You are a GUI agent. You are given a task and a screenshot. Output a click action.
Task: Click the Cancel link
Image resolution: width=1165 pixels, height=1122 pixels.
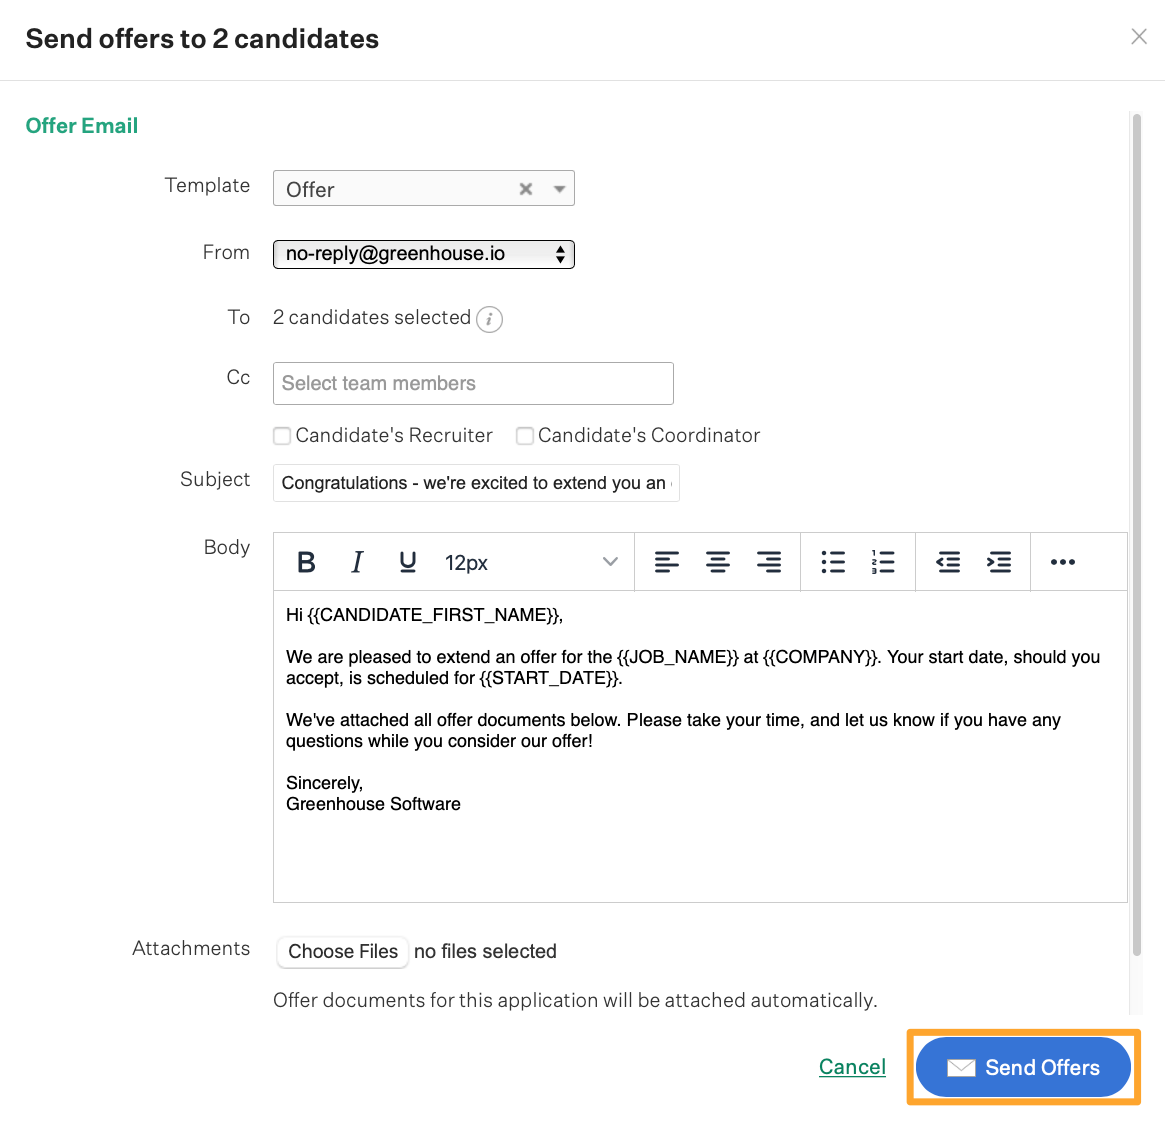pos(852,1067)
